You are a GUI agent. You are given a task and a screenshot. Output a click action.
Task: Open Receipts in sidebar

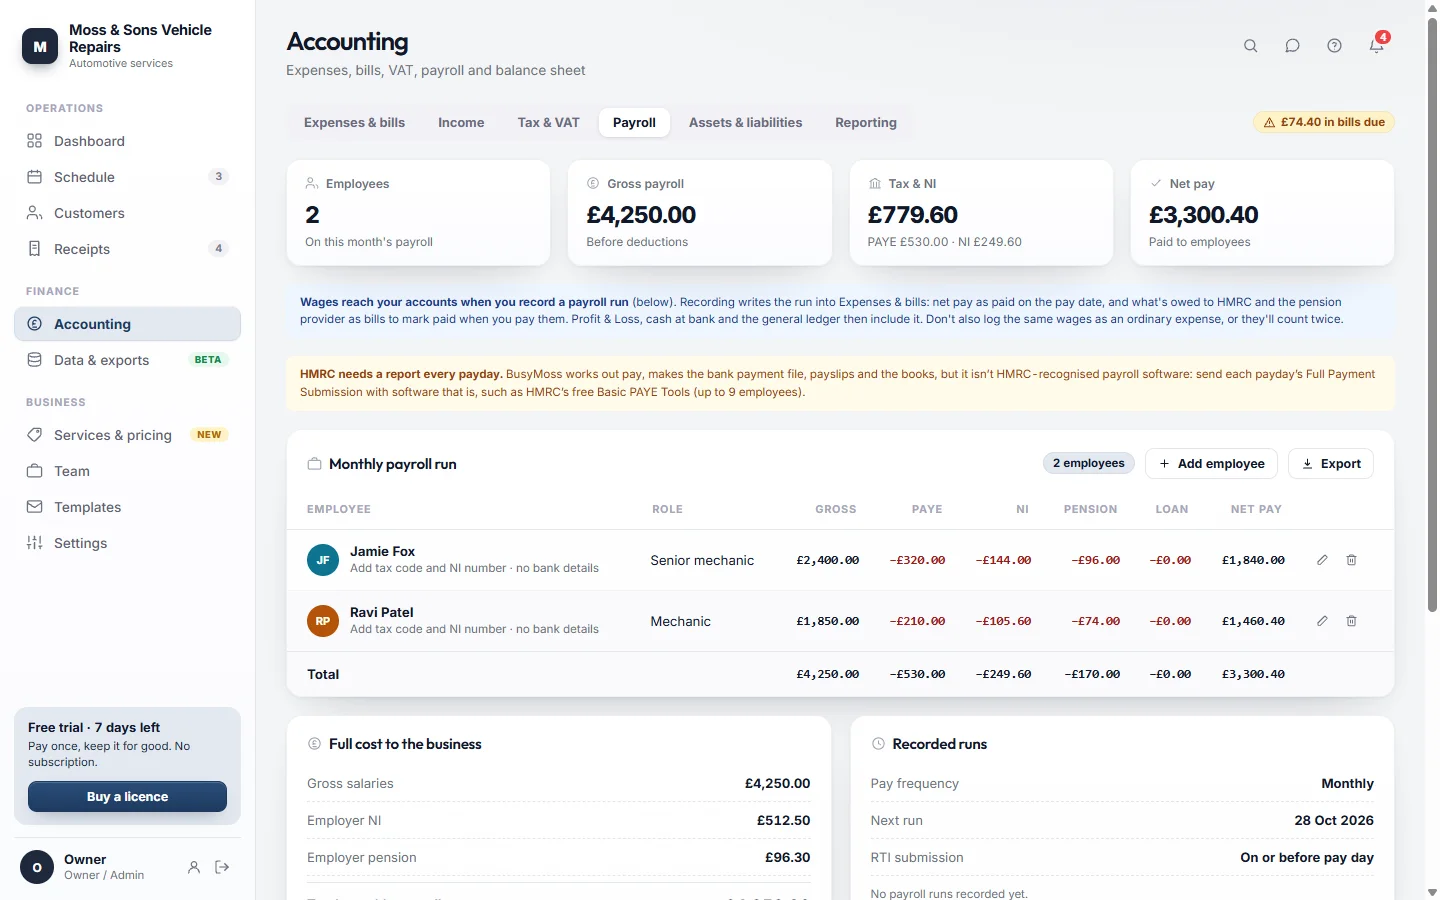point(127,249)
